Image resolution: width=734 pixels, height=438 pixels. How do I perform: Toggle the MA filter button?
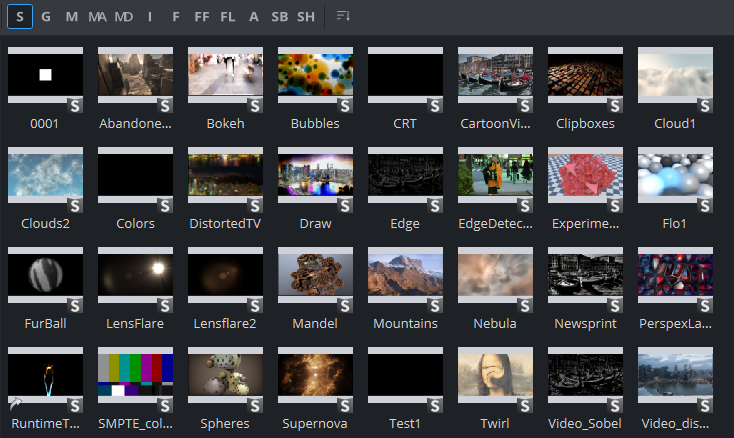(97, 16)
